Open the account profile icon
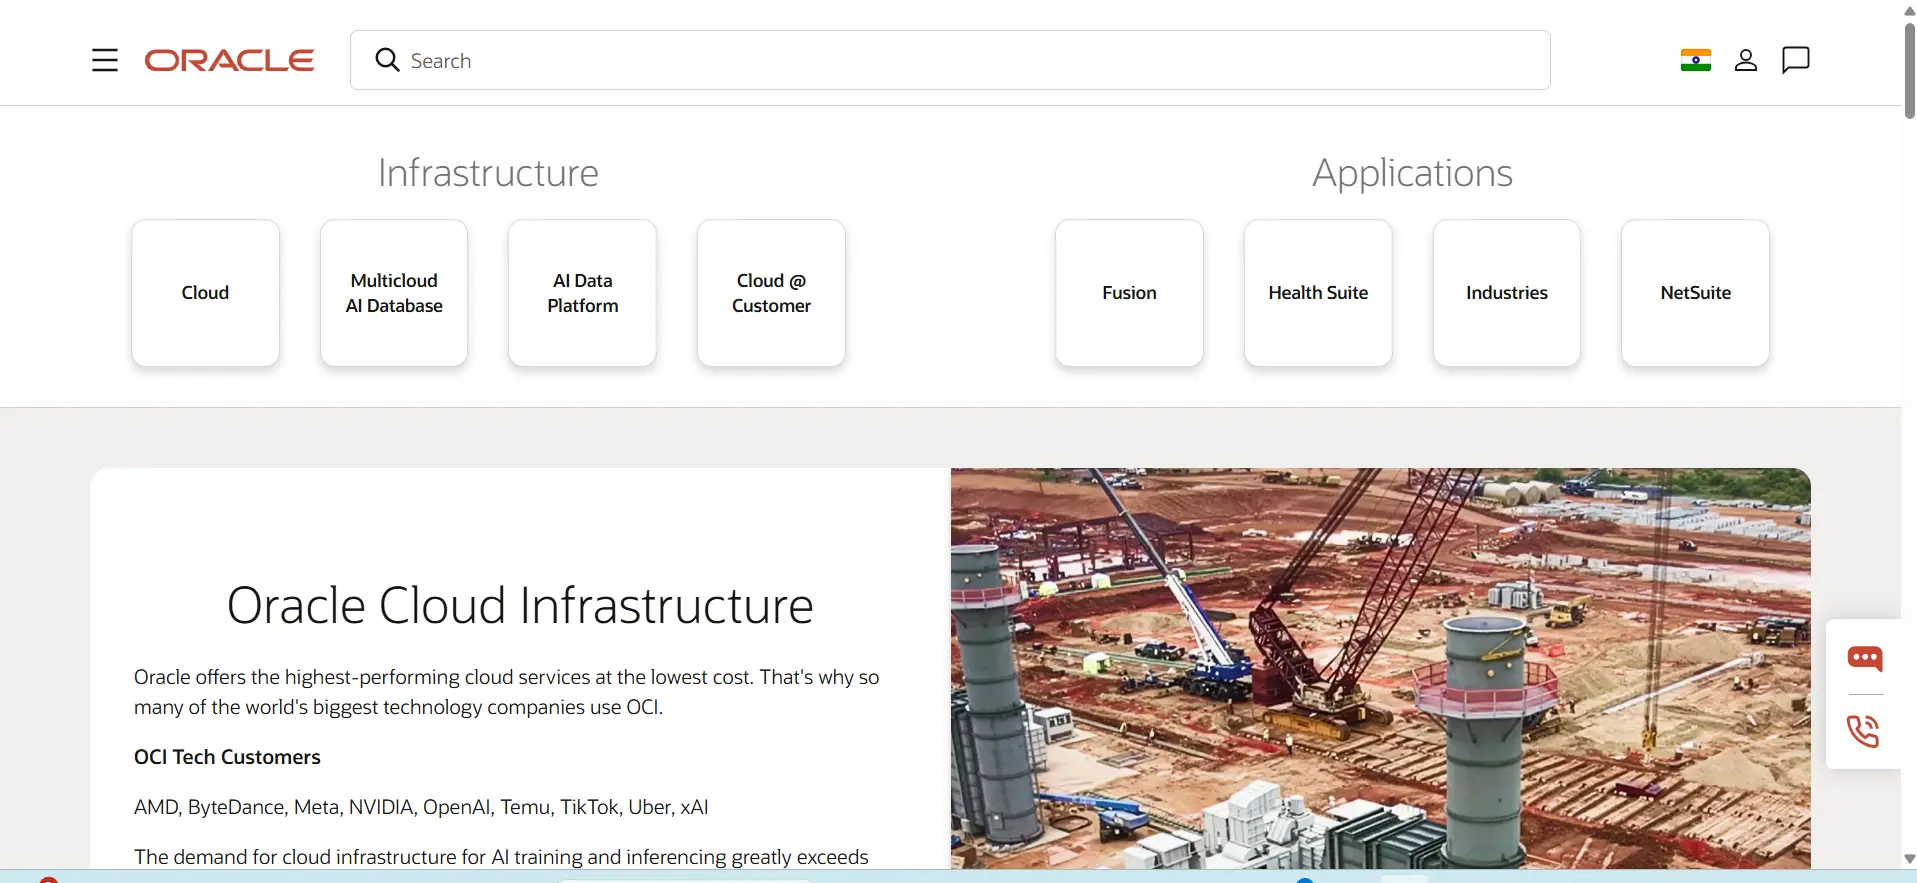Screen dimensions: 1917x883 point(1746,60)
